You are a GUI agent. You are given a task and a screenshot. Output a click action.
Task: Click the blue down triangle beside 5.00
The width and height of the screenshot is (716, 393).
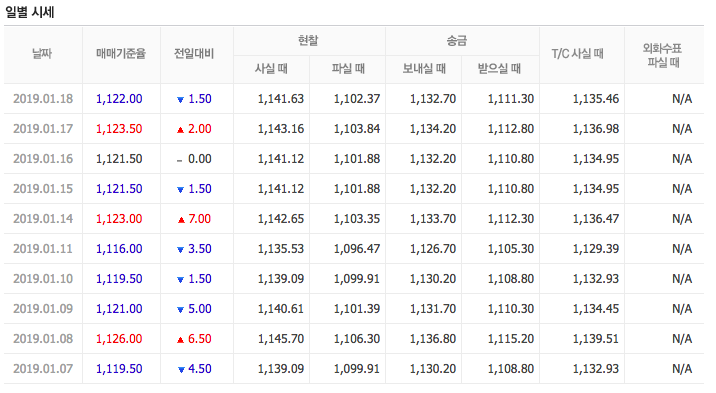(x=180, y=310)
